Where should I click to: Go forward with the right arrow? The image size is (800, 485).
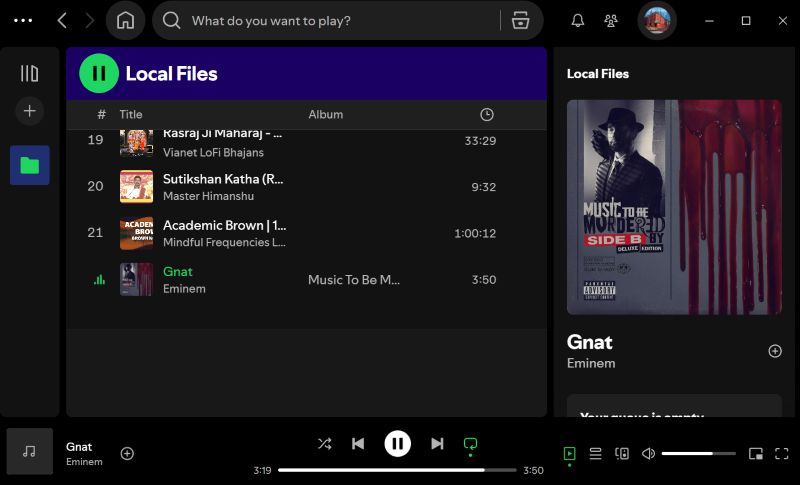tap(90, 20)
